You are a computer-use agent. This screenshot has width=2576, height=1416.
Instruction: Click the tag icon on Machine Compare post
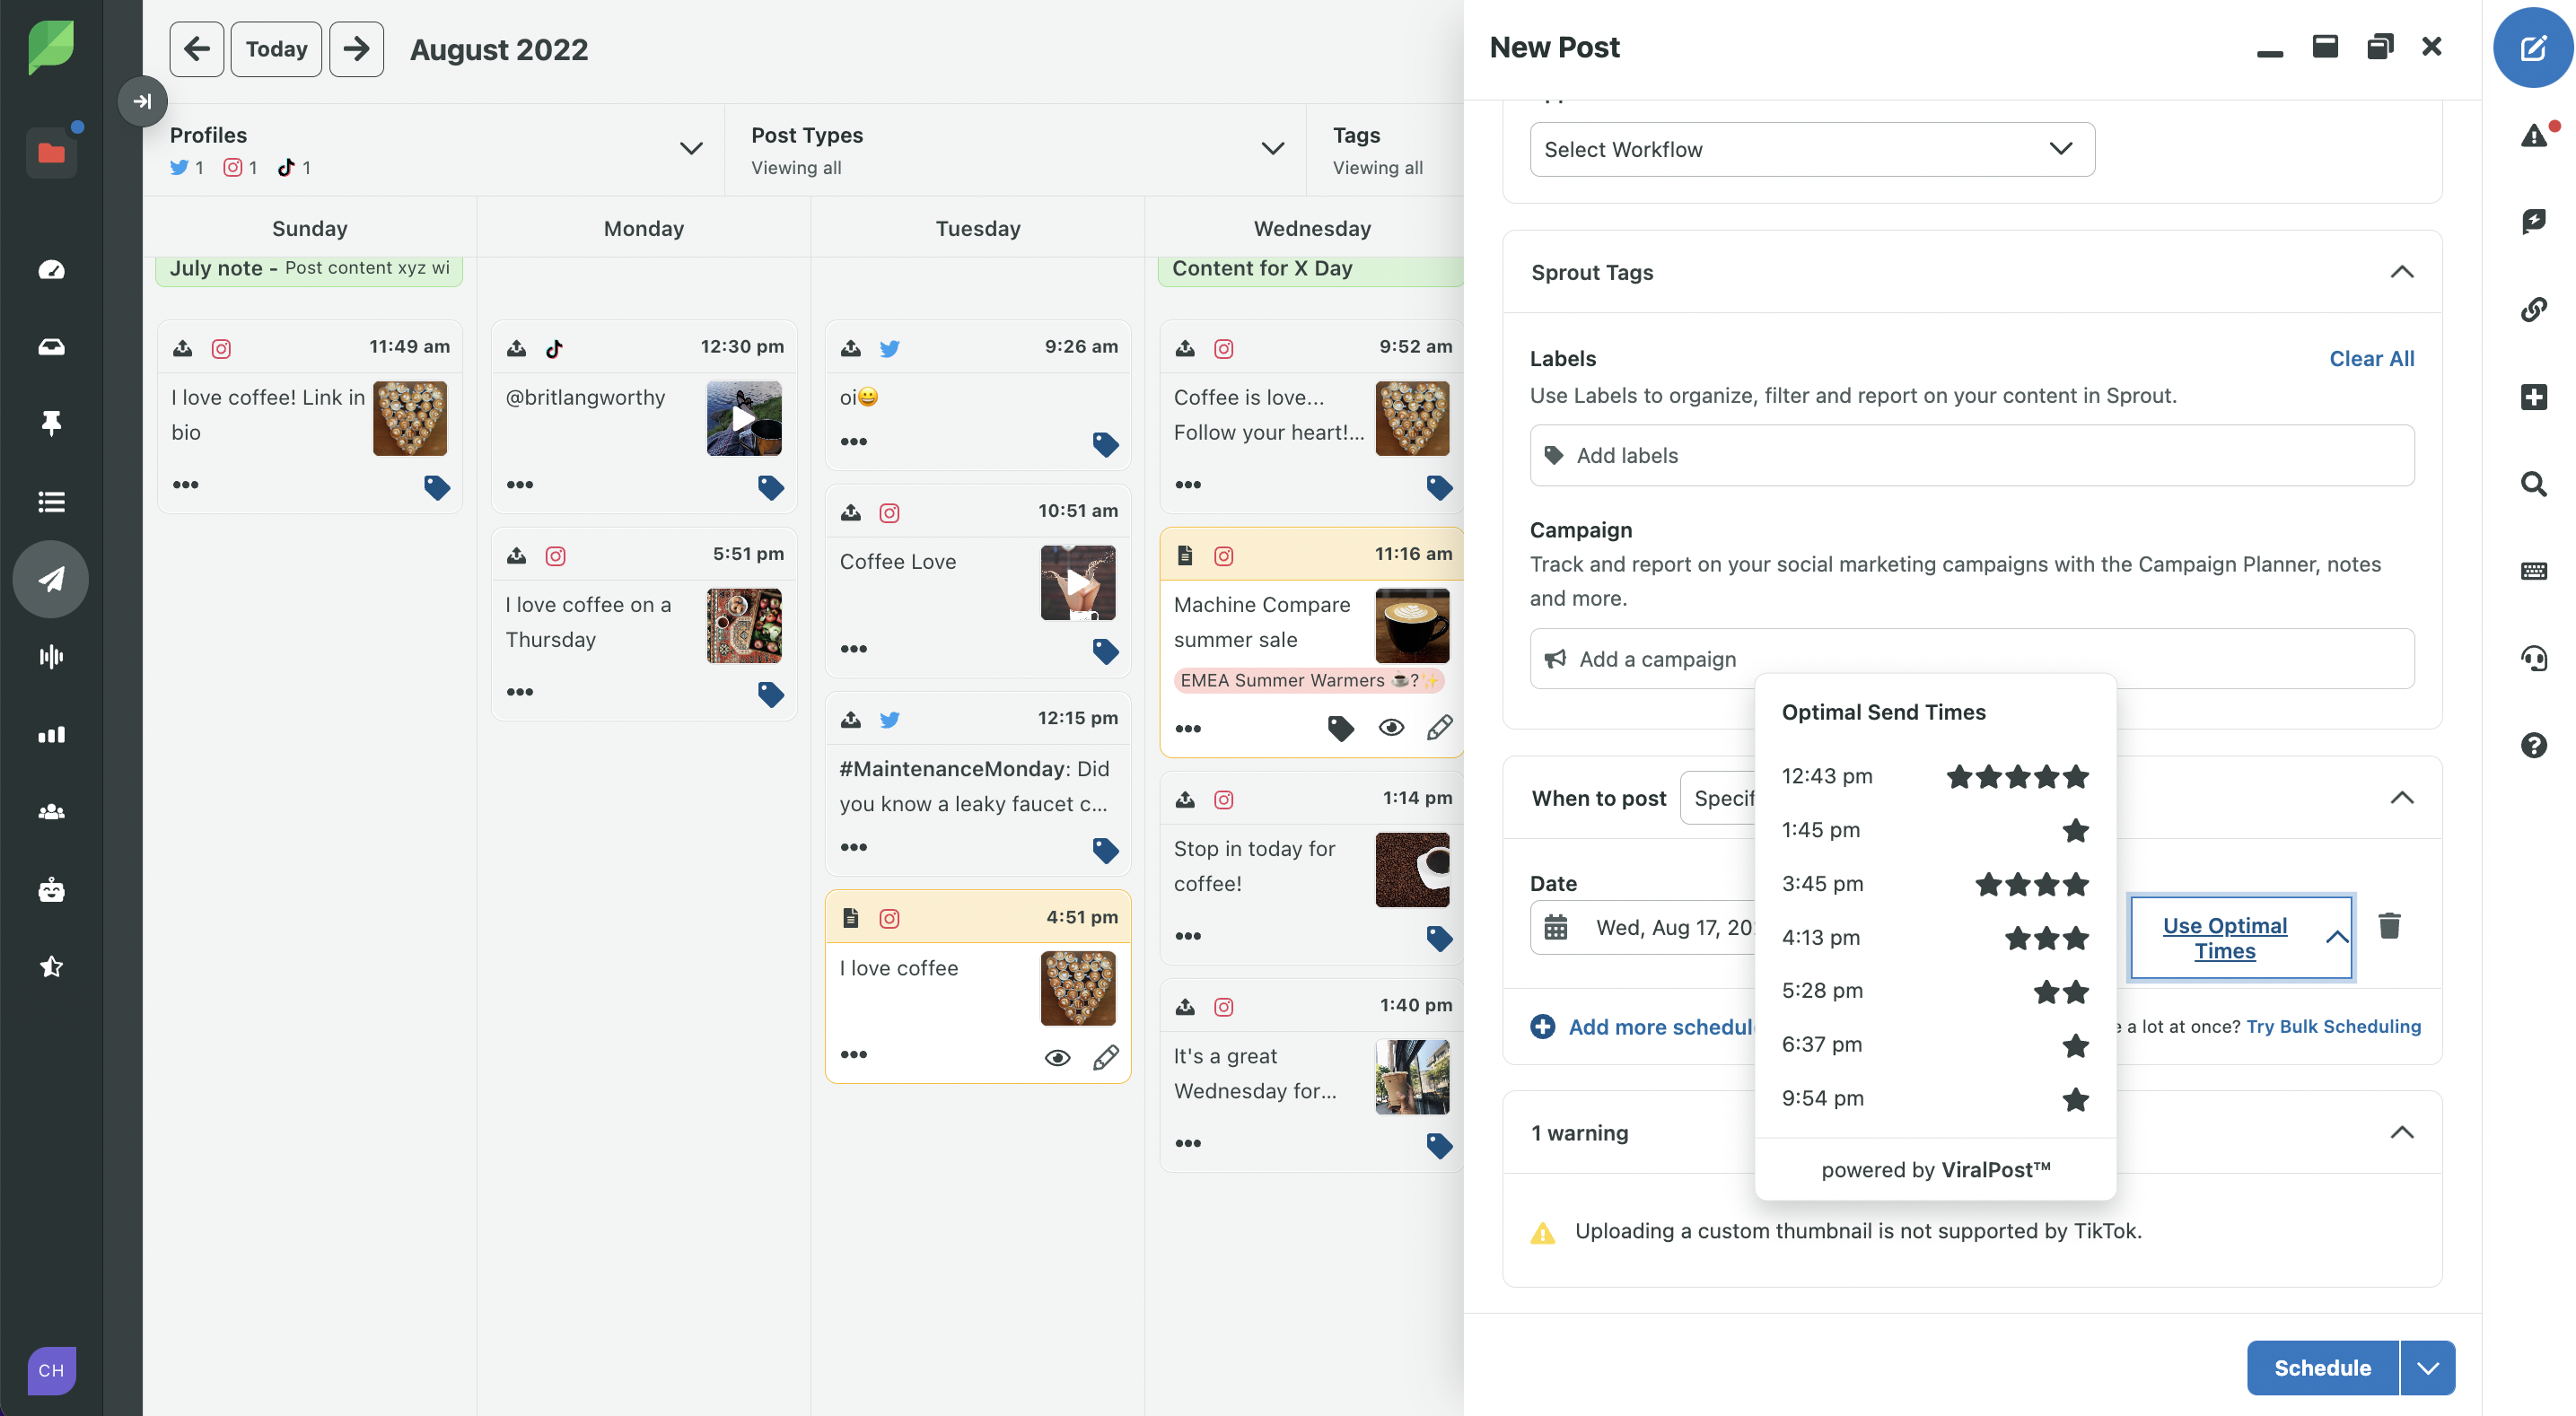1340,728
